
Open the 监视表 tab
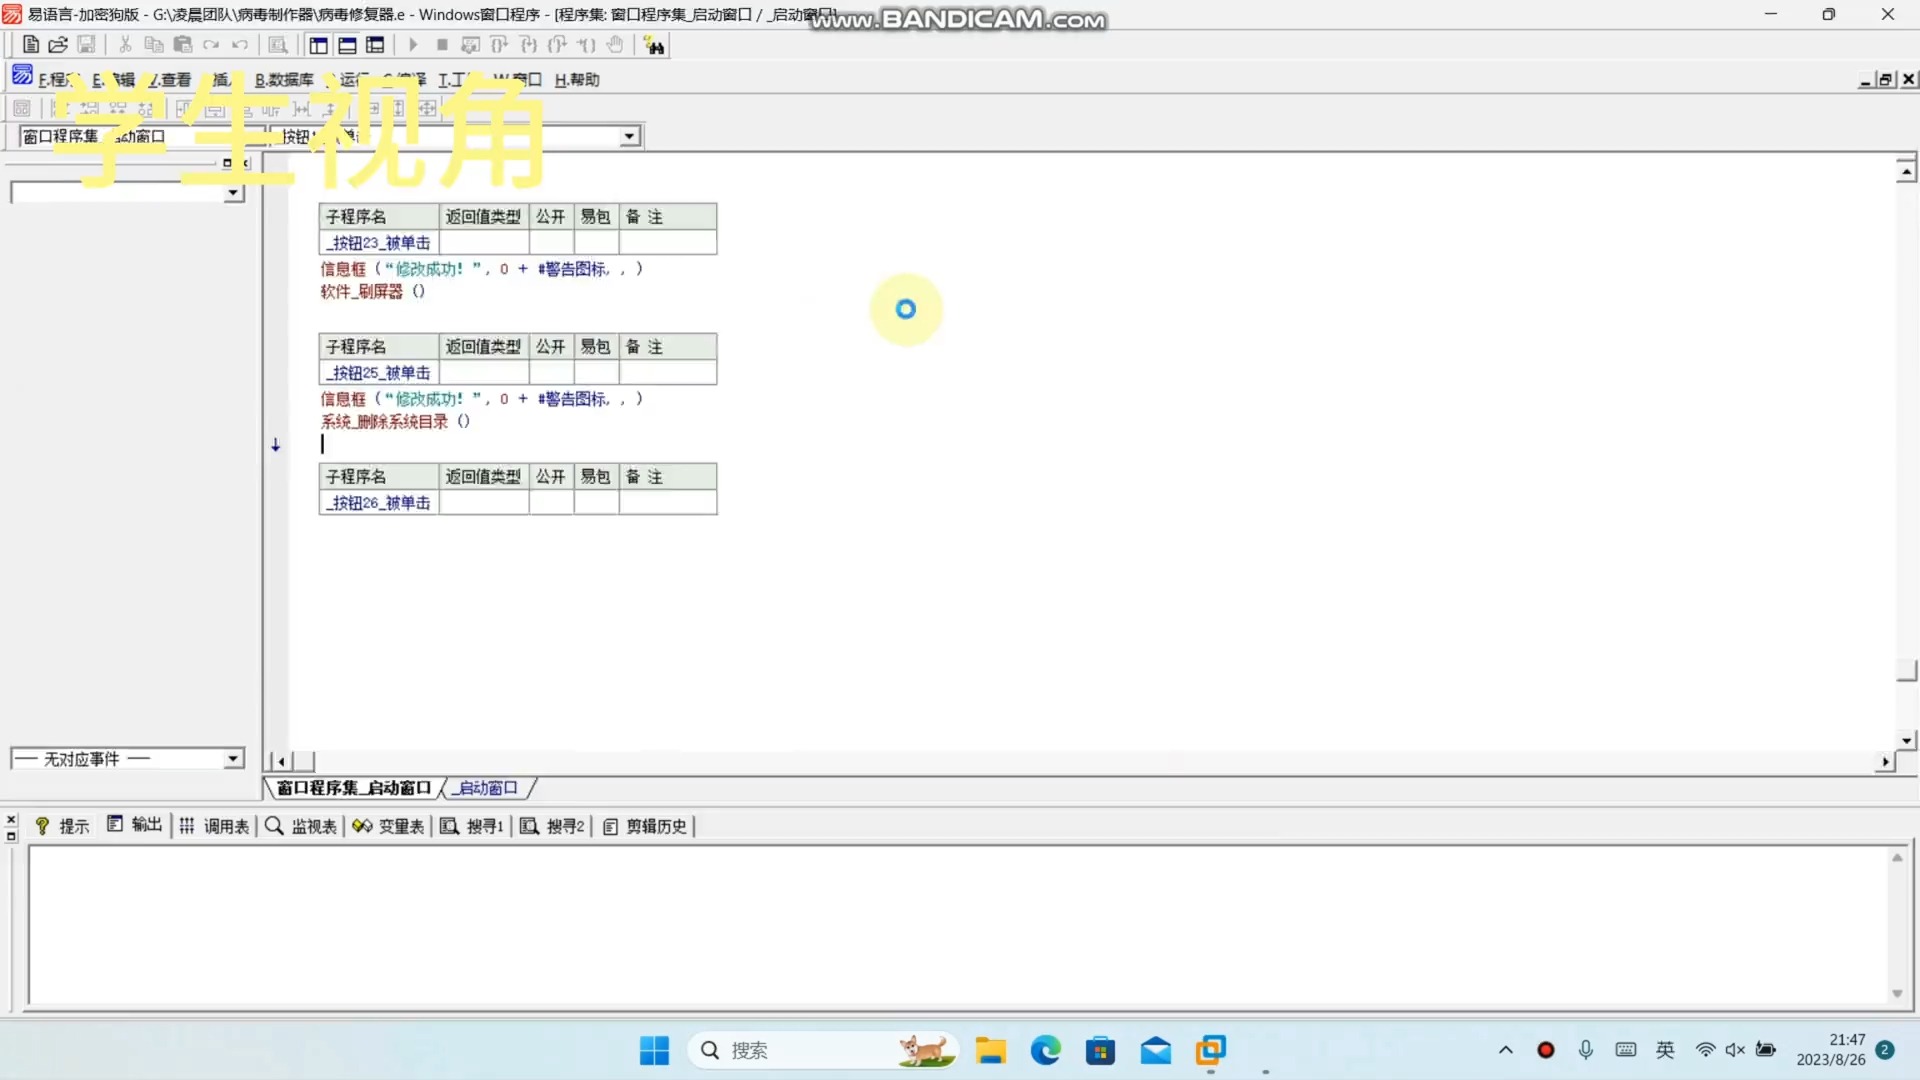pos(301,826)
